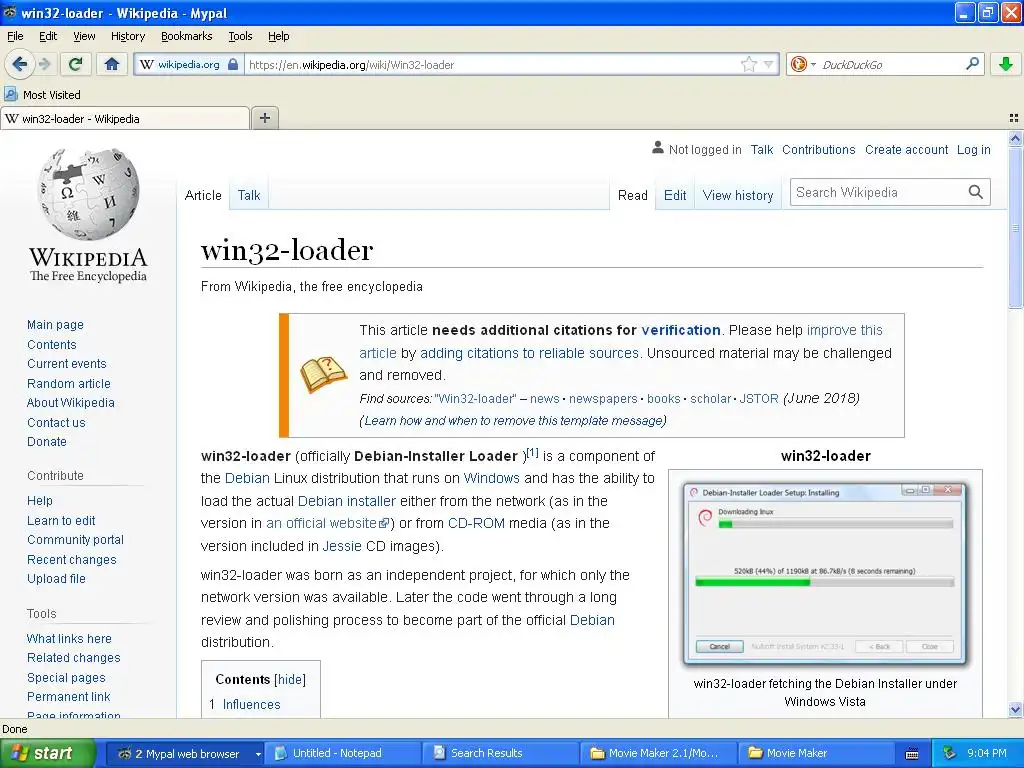Viewport: 1024px width, 768px height.
Task: Open the Bookmarks menu
Action: (187, 36)
